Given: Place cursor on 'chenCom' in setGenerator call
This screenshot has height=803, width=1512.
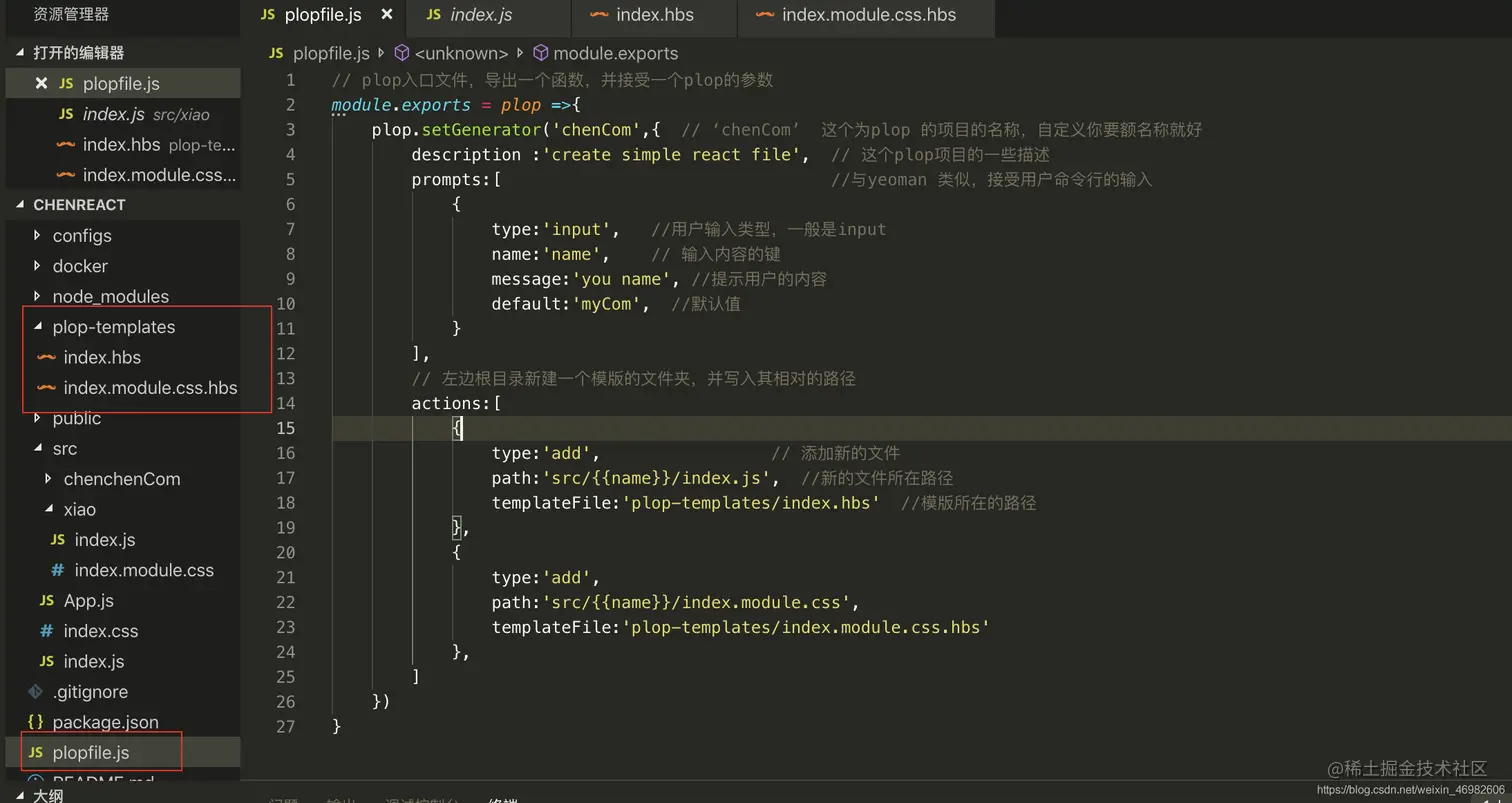Looking at the screenshot, I should coord(596,130).
